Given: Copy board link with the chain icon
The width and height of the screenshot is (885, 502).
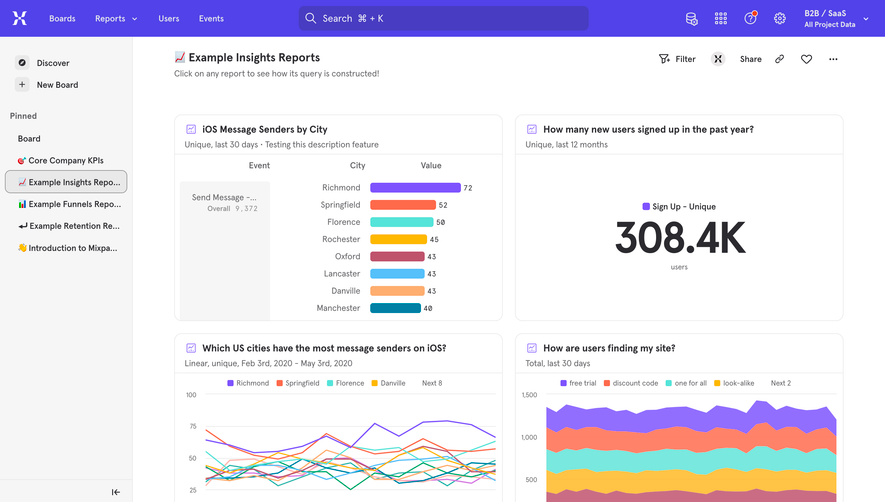Looking at the screenshot, I should point(779,59).
